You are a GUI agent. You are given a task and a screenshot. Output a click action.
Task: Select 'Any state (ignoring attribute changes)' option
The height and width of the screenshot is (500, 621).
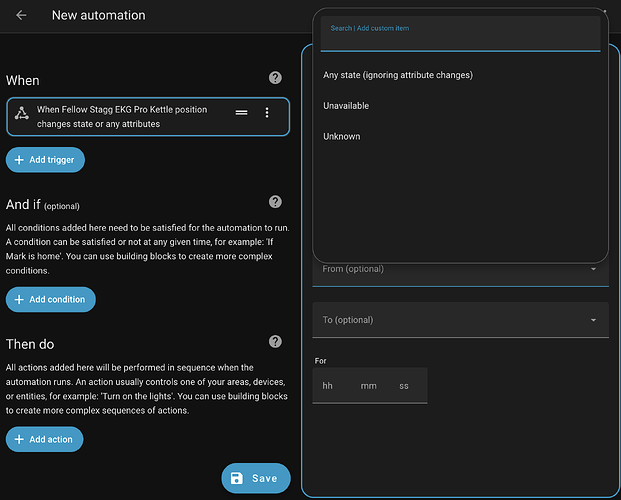click(x=398, y=75)
